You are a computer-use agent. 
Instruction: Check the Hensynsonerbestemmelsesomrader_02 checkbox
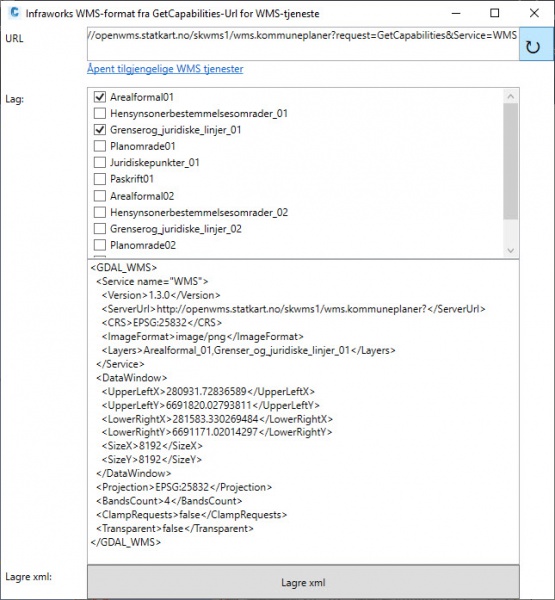[100, 212]
